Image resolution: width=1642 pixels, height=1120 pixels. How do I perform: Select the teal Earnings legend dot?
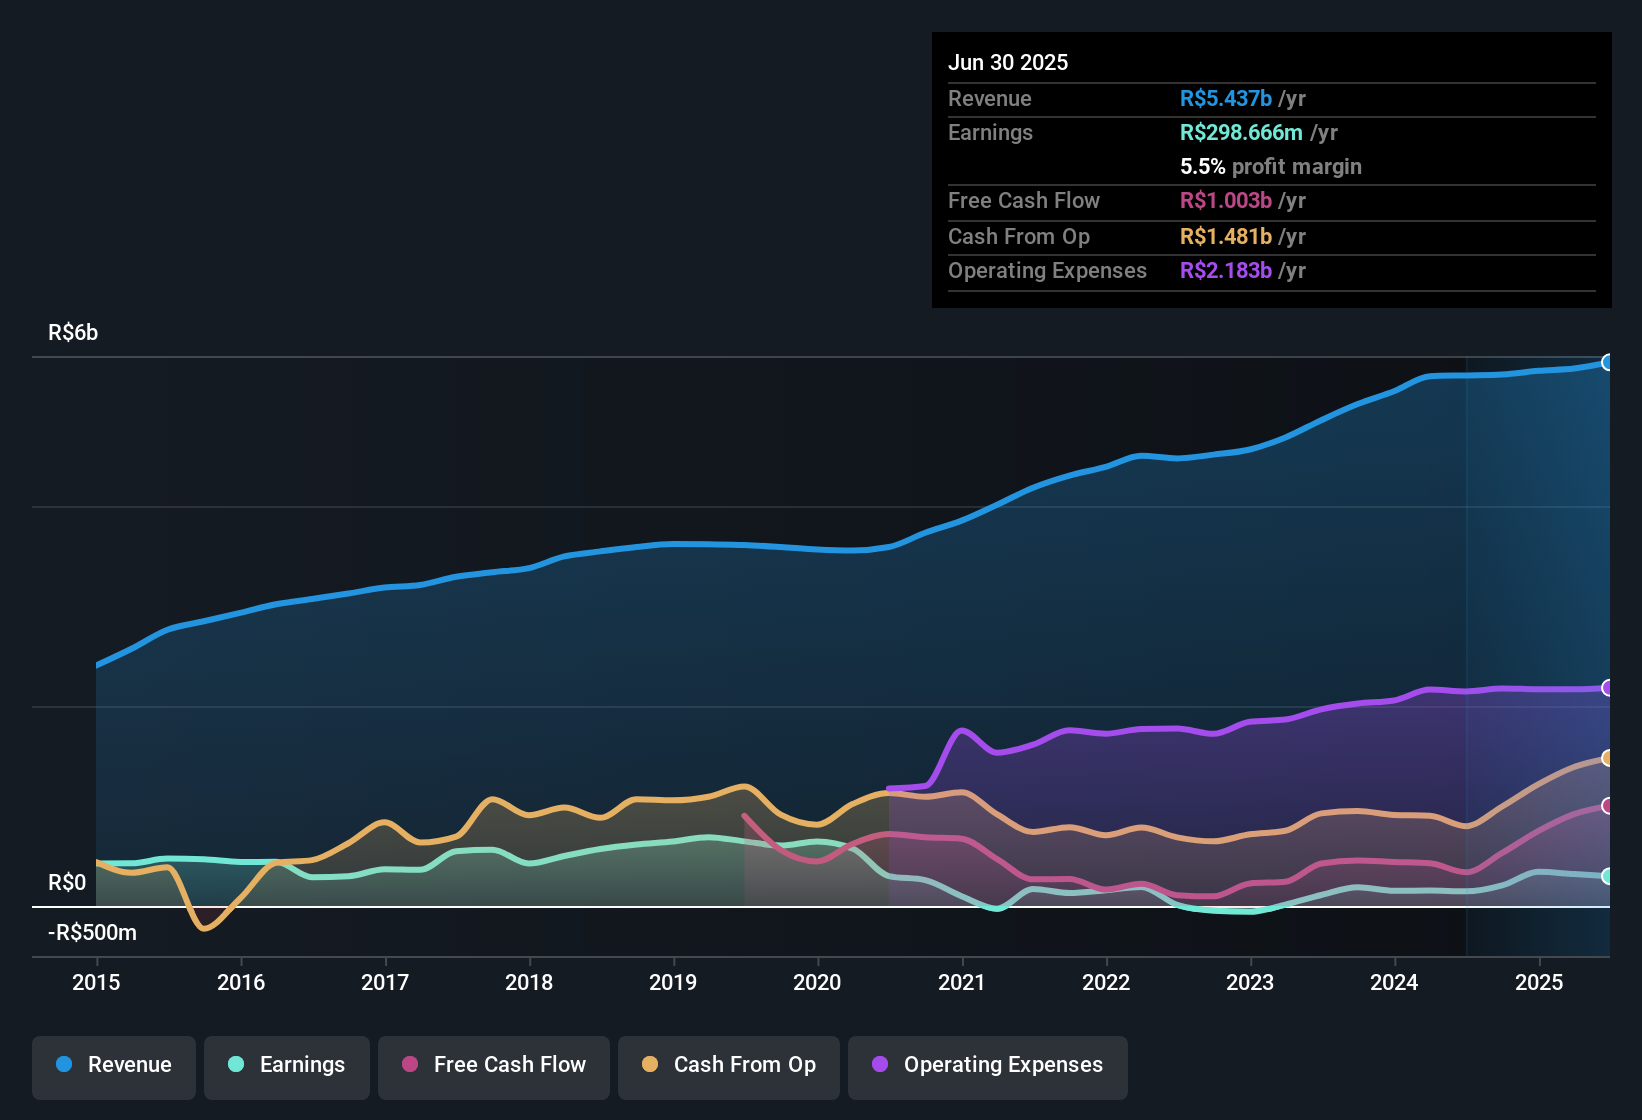click(236, 1065)
